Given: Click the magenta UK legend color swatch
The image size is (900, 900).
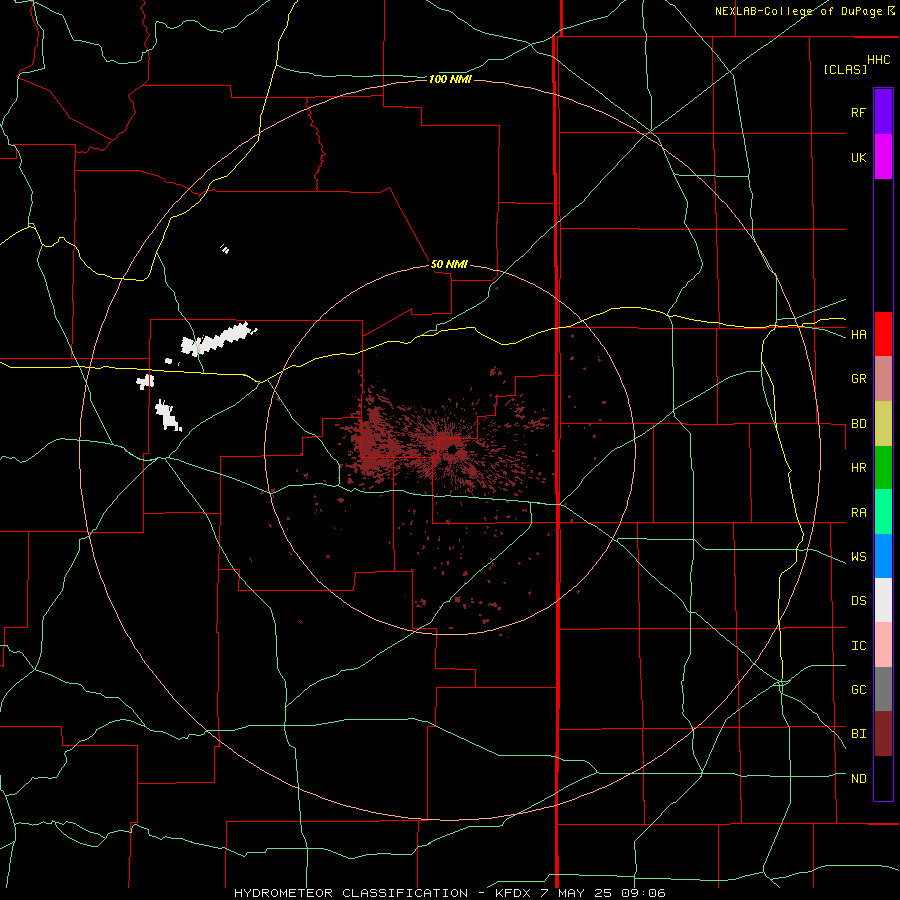Looking at the screenshot, I should click(x=883, y=157).
